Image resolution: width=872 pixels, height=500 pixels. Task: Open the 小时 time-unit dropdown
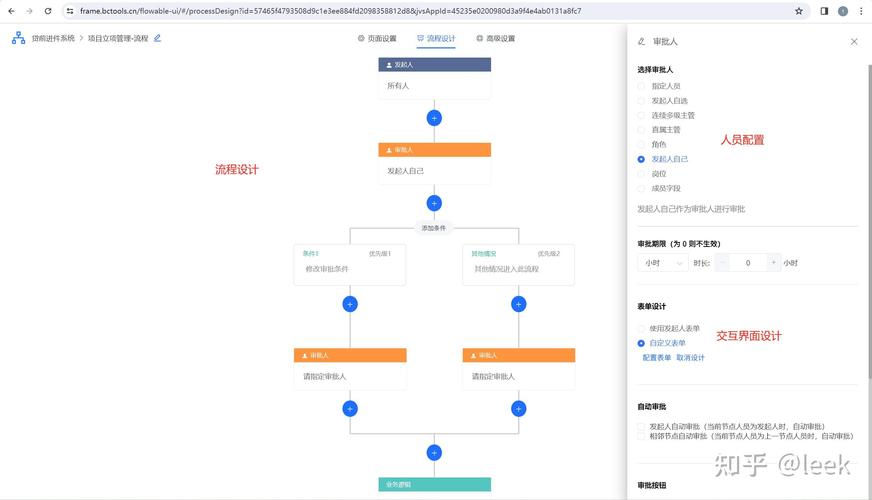[663, 263]
